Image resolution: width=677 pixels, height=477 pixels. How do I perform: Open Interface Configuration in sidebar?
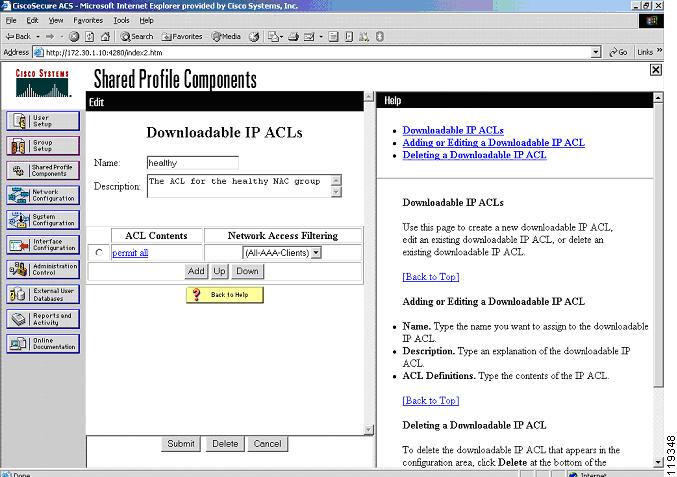click(x=43, y=245)
